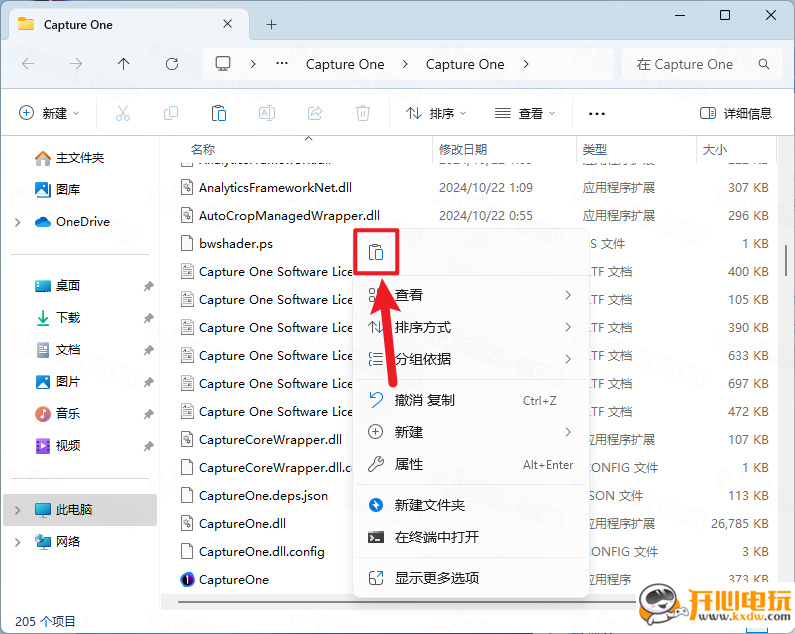Choose 新建文件夹 in context menu
795x634 pixels.
point(471,505)
